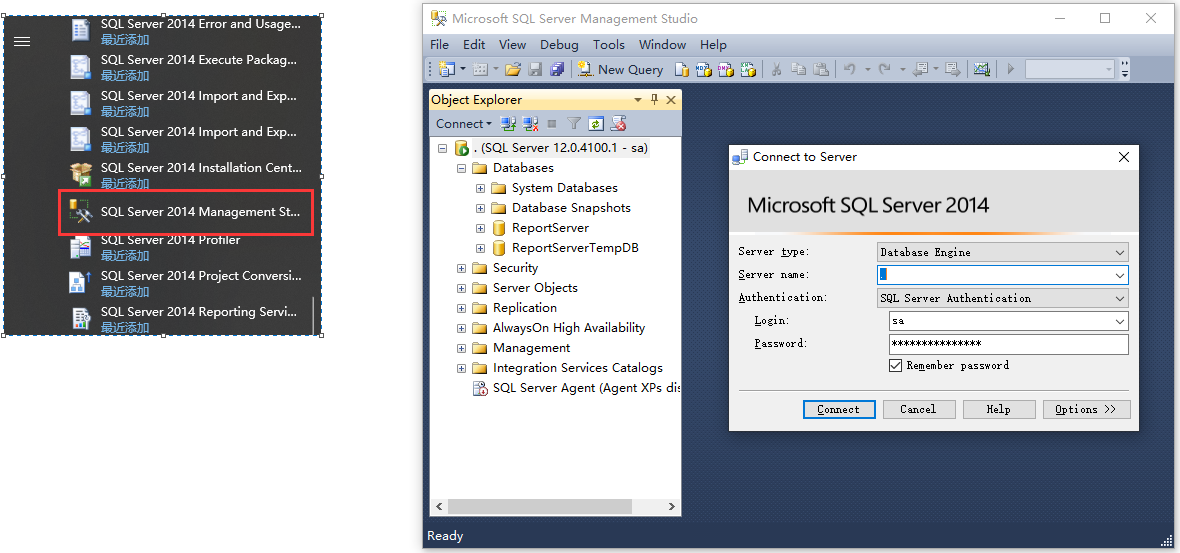Open the Tools menu
The image size is (1180, 553).
click(609, 45)
